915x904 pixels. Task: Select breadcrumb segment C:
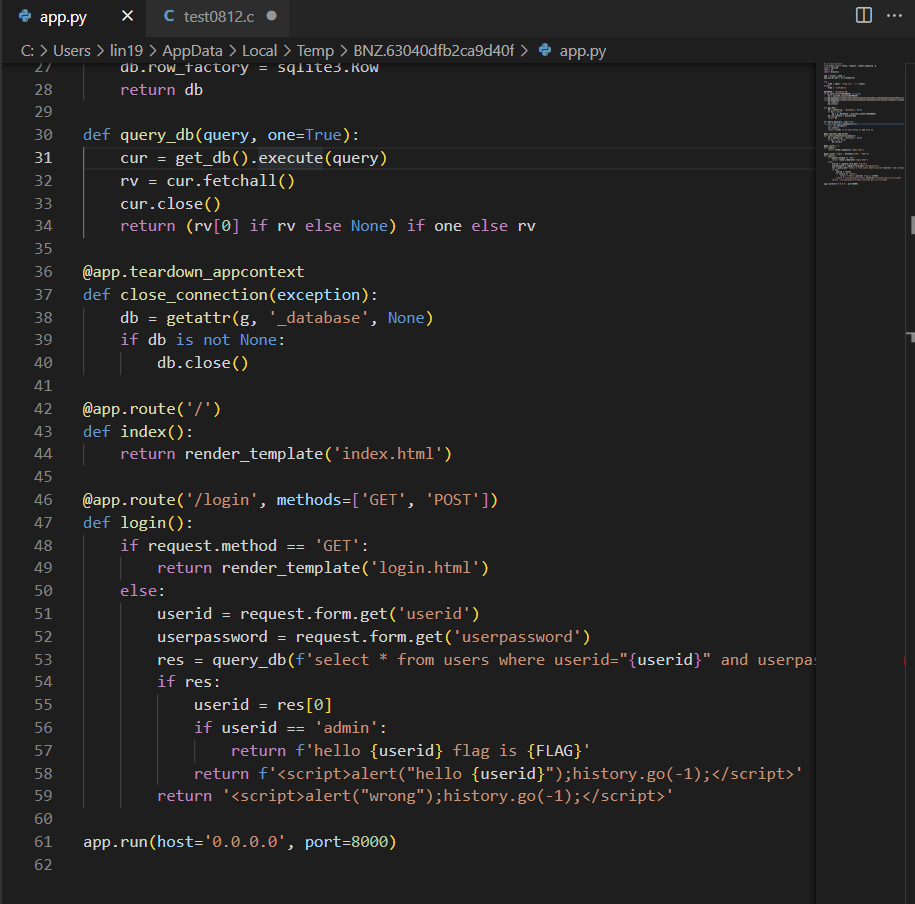27,51
